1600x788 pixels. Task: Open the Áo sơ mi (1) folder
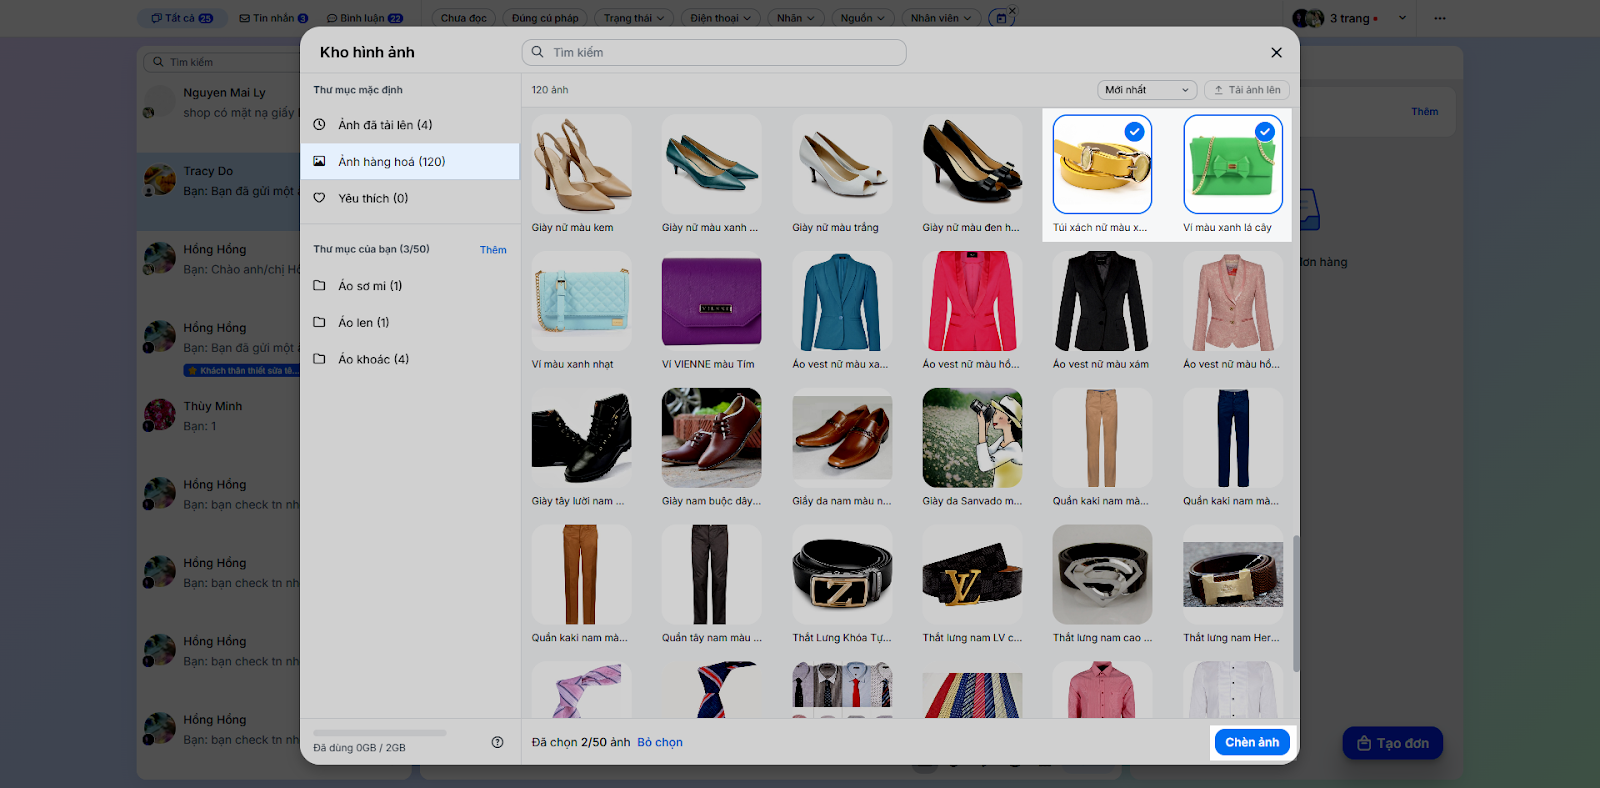point(410,286)
